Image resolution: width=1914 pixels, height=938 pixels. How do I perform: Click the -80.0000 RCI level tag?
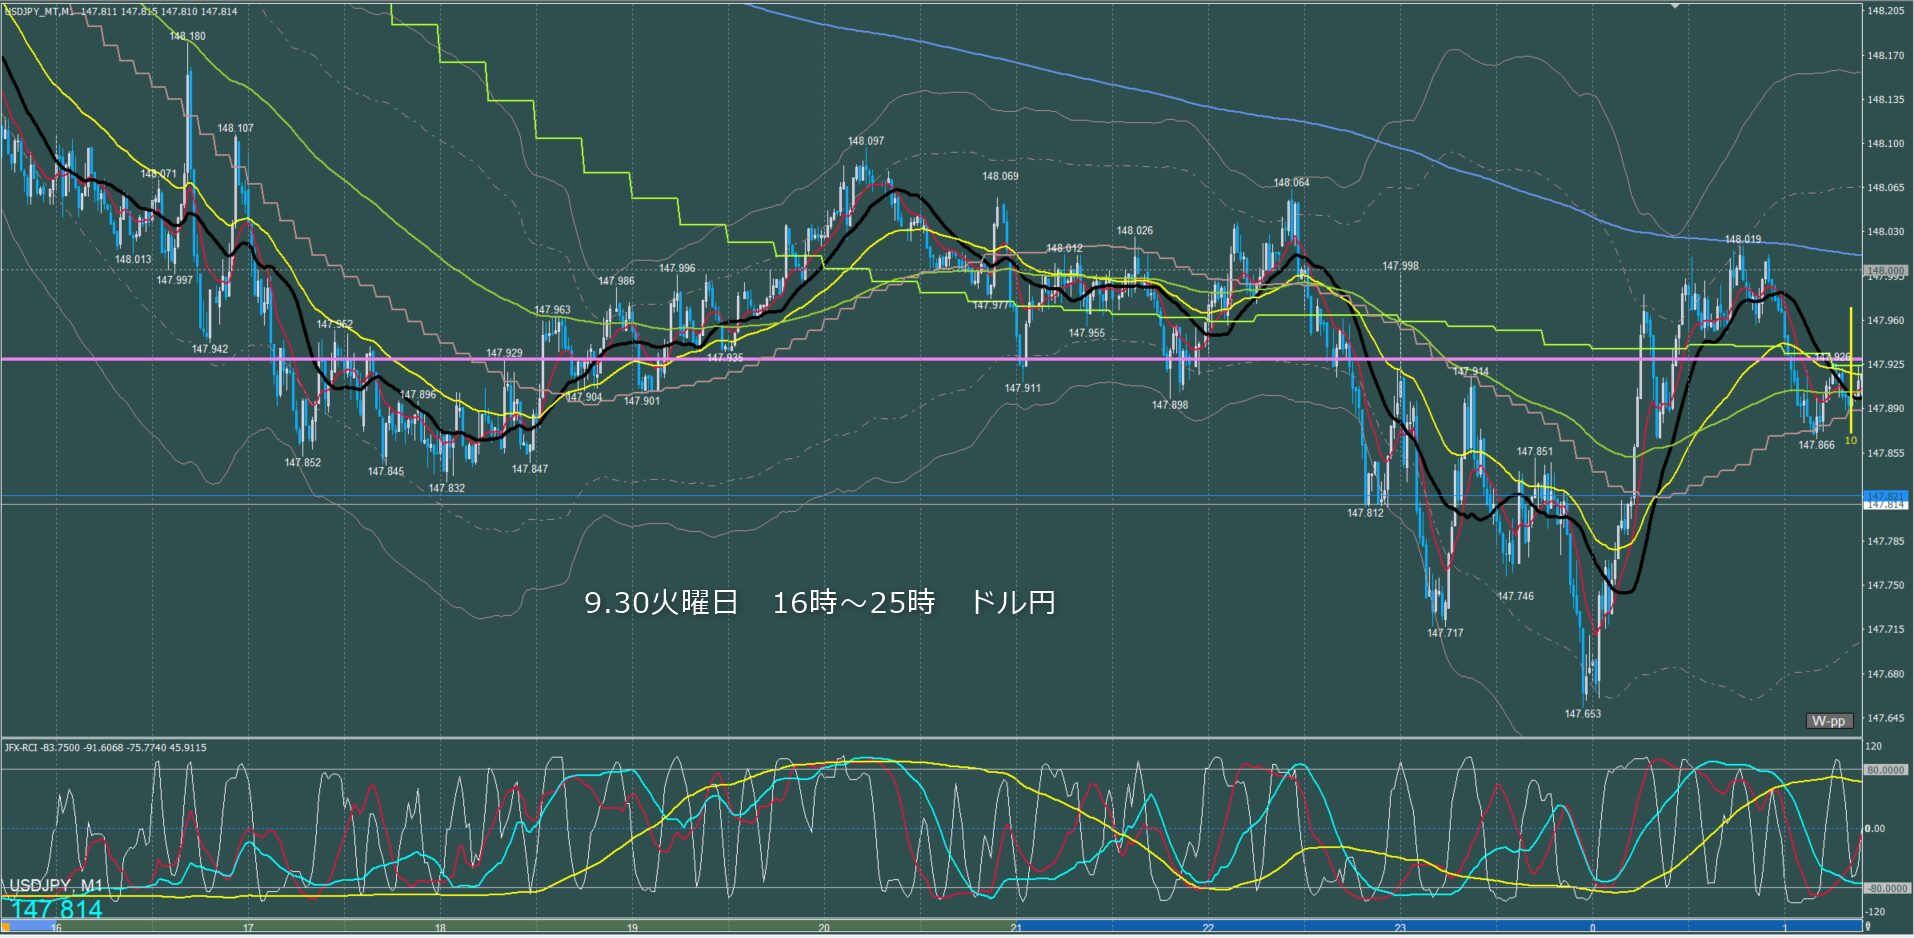1885,888
